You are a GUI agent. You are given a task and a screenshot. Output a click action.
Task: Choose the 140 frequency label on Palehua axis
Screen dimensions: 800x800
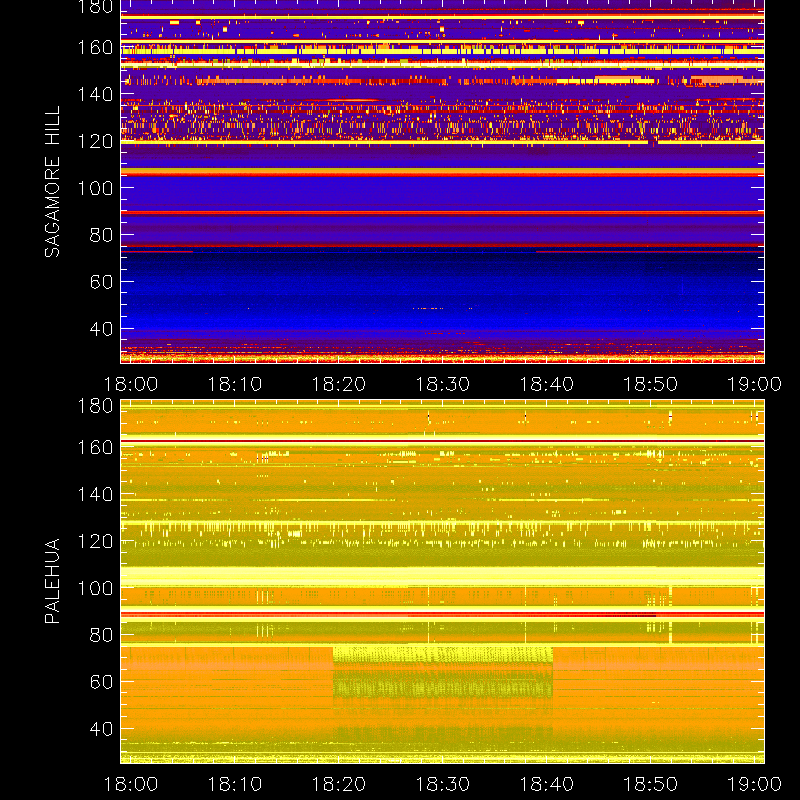tap(95, 494)
